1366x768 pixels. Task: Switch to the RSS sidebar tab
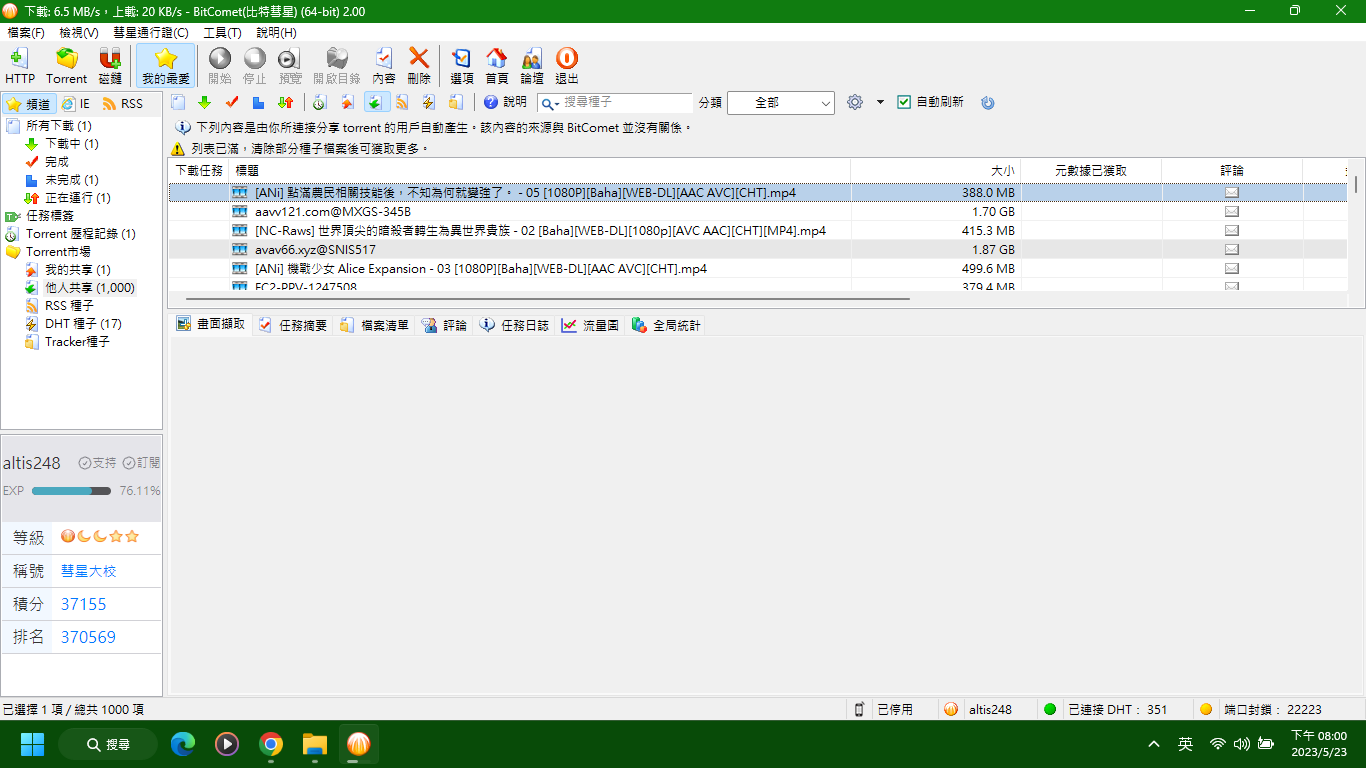pos(122,104)
